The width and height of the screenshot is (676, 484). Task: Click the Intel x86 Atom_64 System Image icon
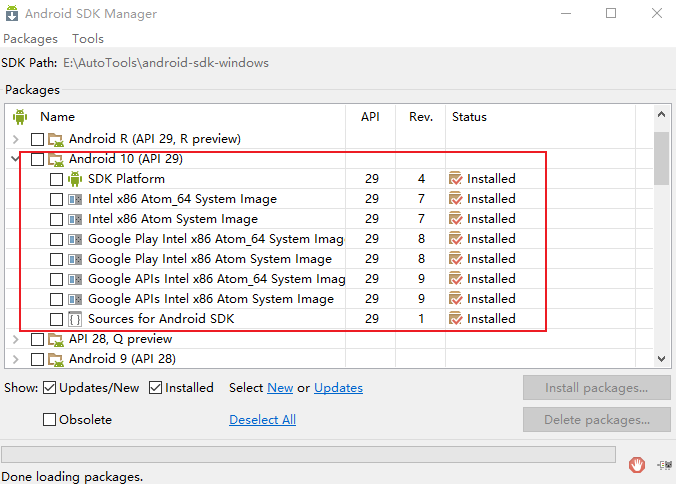click(x=75, y=199)
